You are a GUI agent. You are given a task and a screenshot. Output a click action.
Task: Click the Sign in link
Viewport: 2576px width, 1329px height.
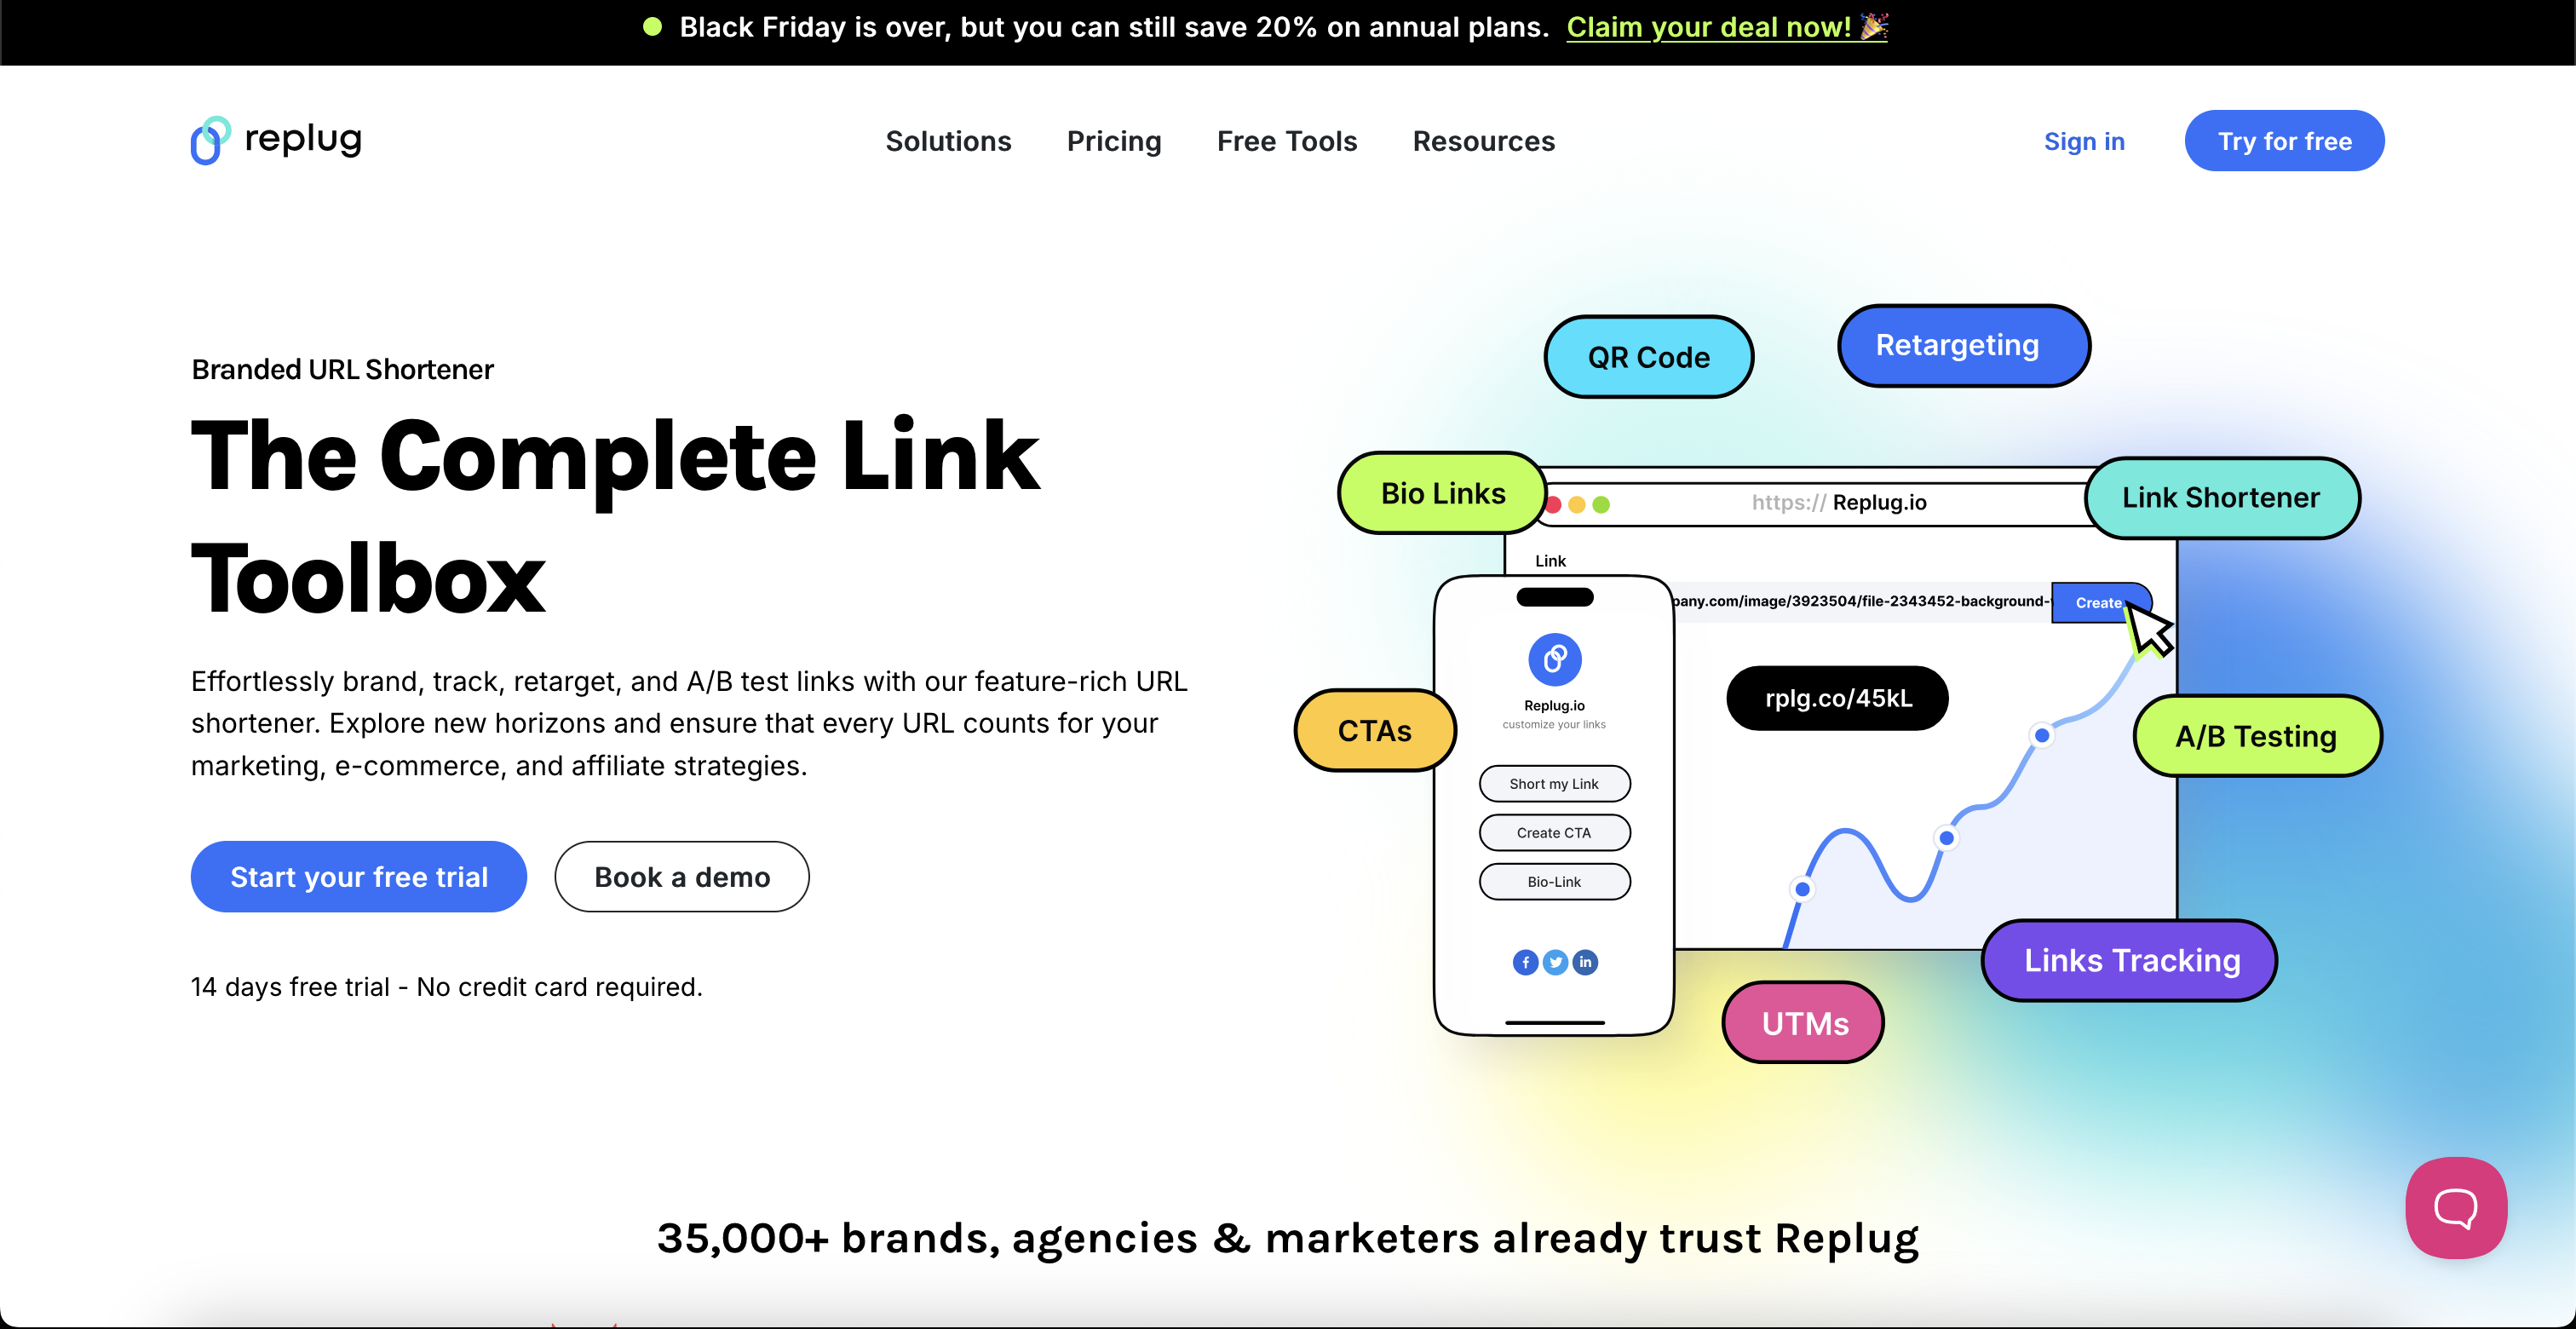coord(2084,141)
